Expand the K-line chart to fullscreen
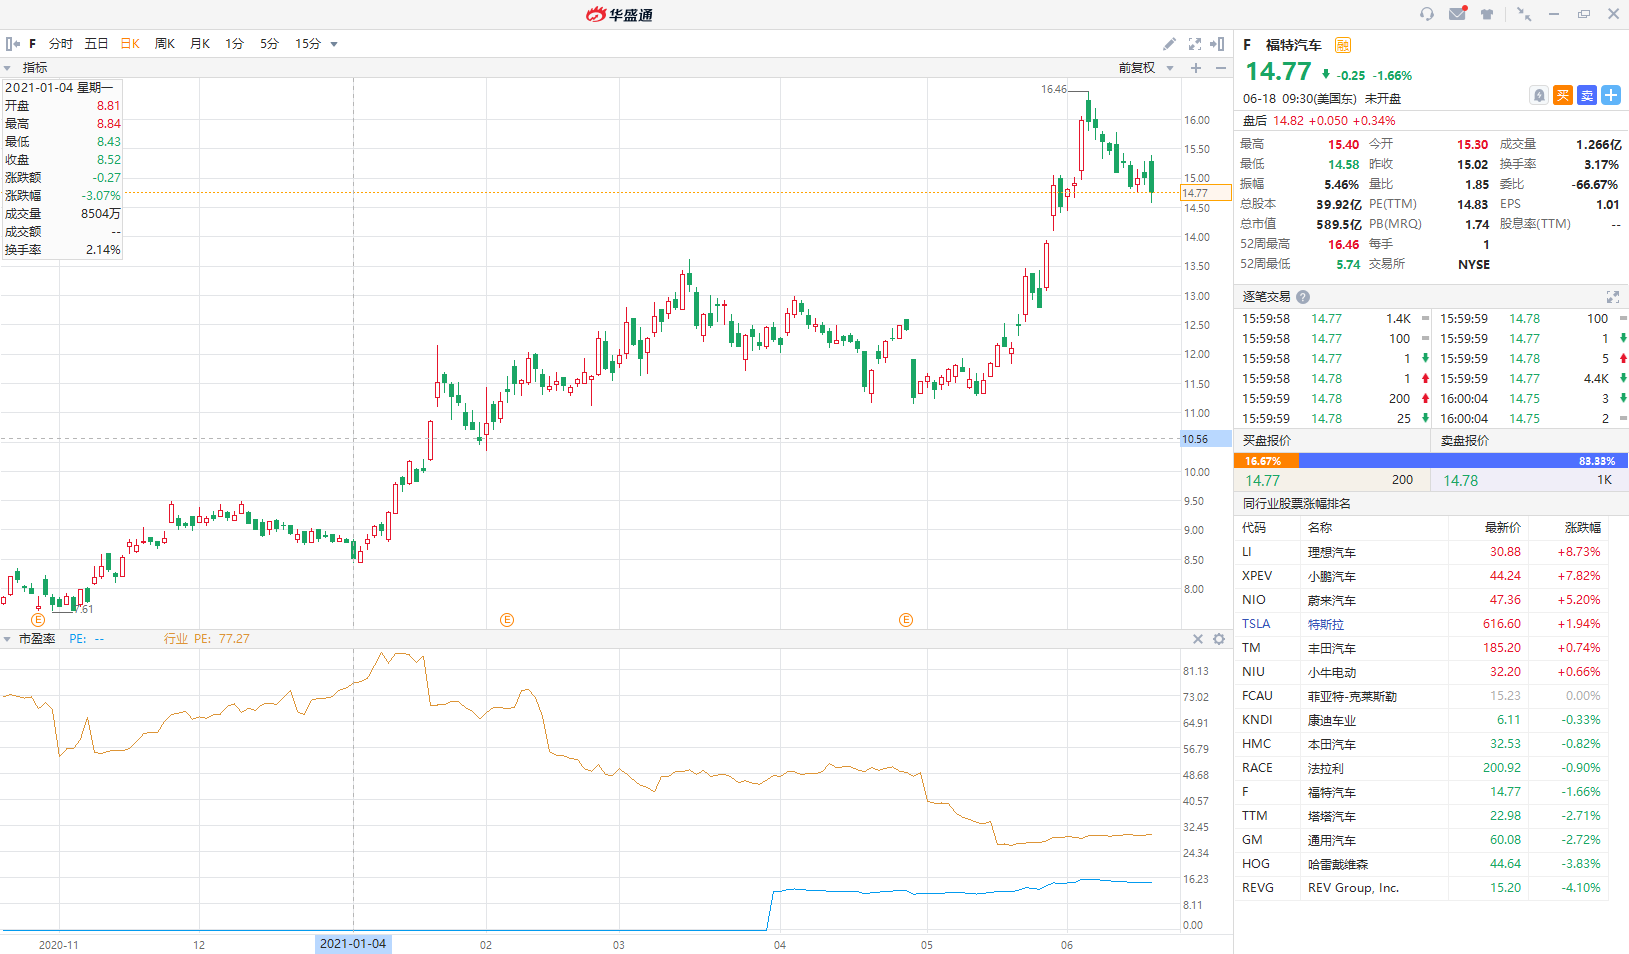 tap(1194, 44)
